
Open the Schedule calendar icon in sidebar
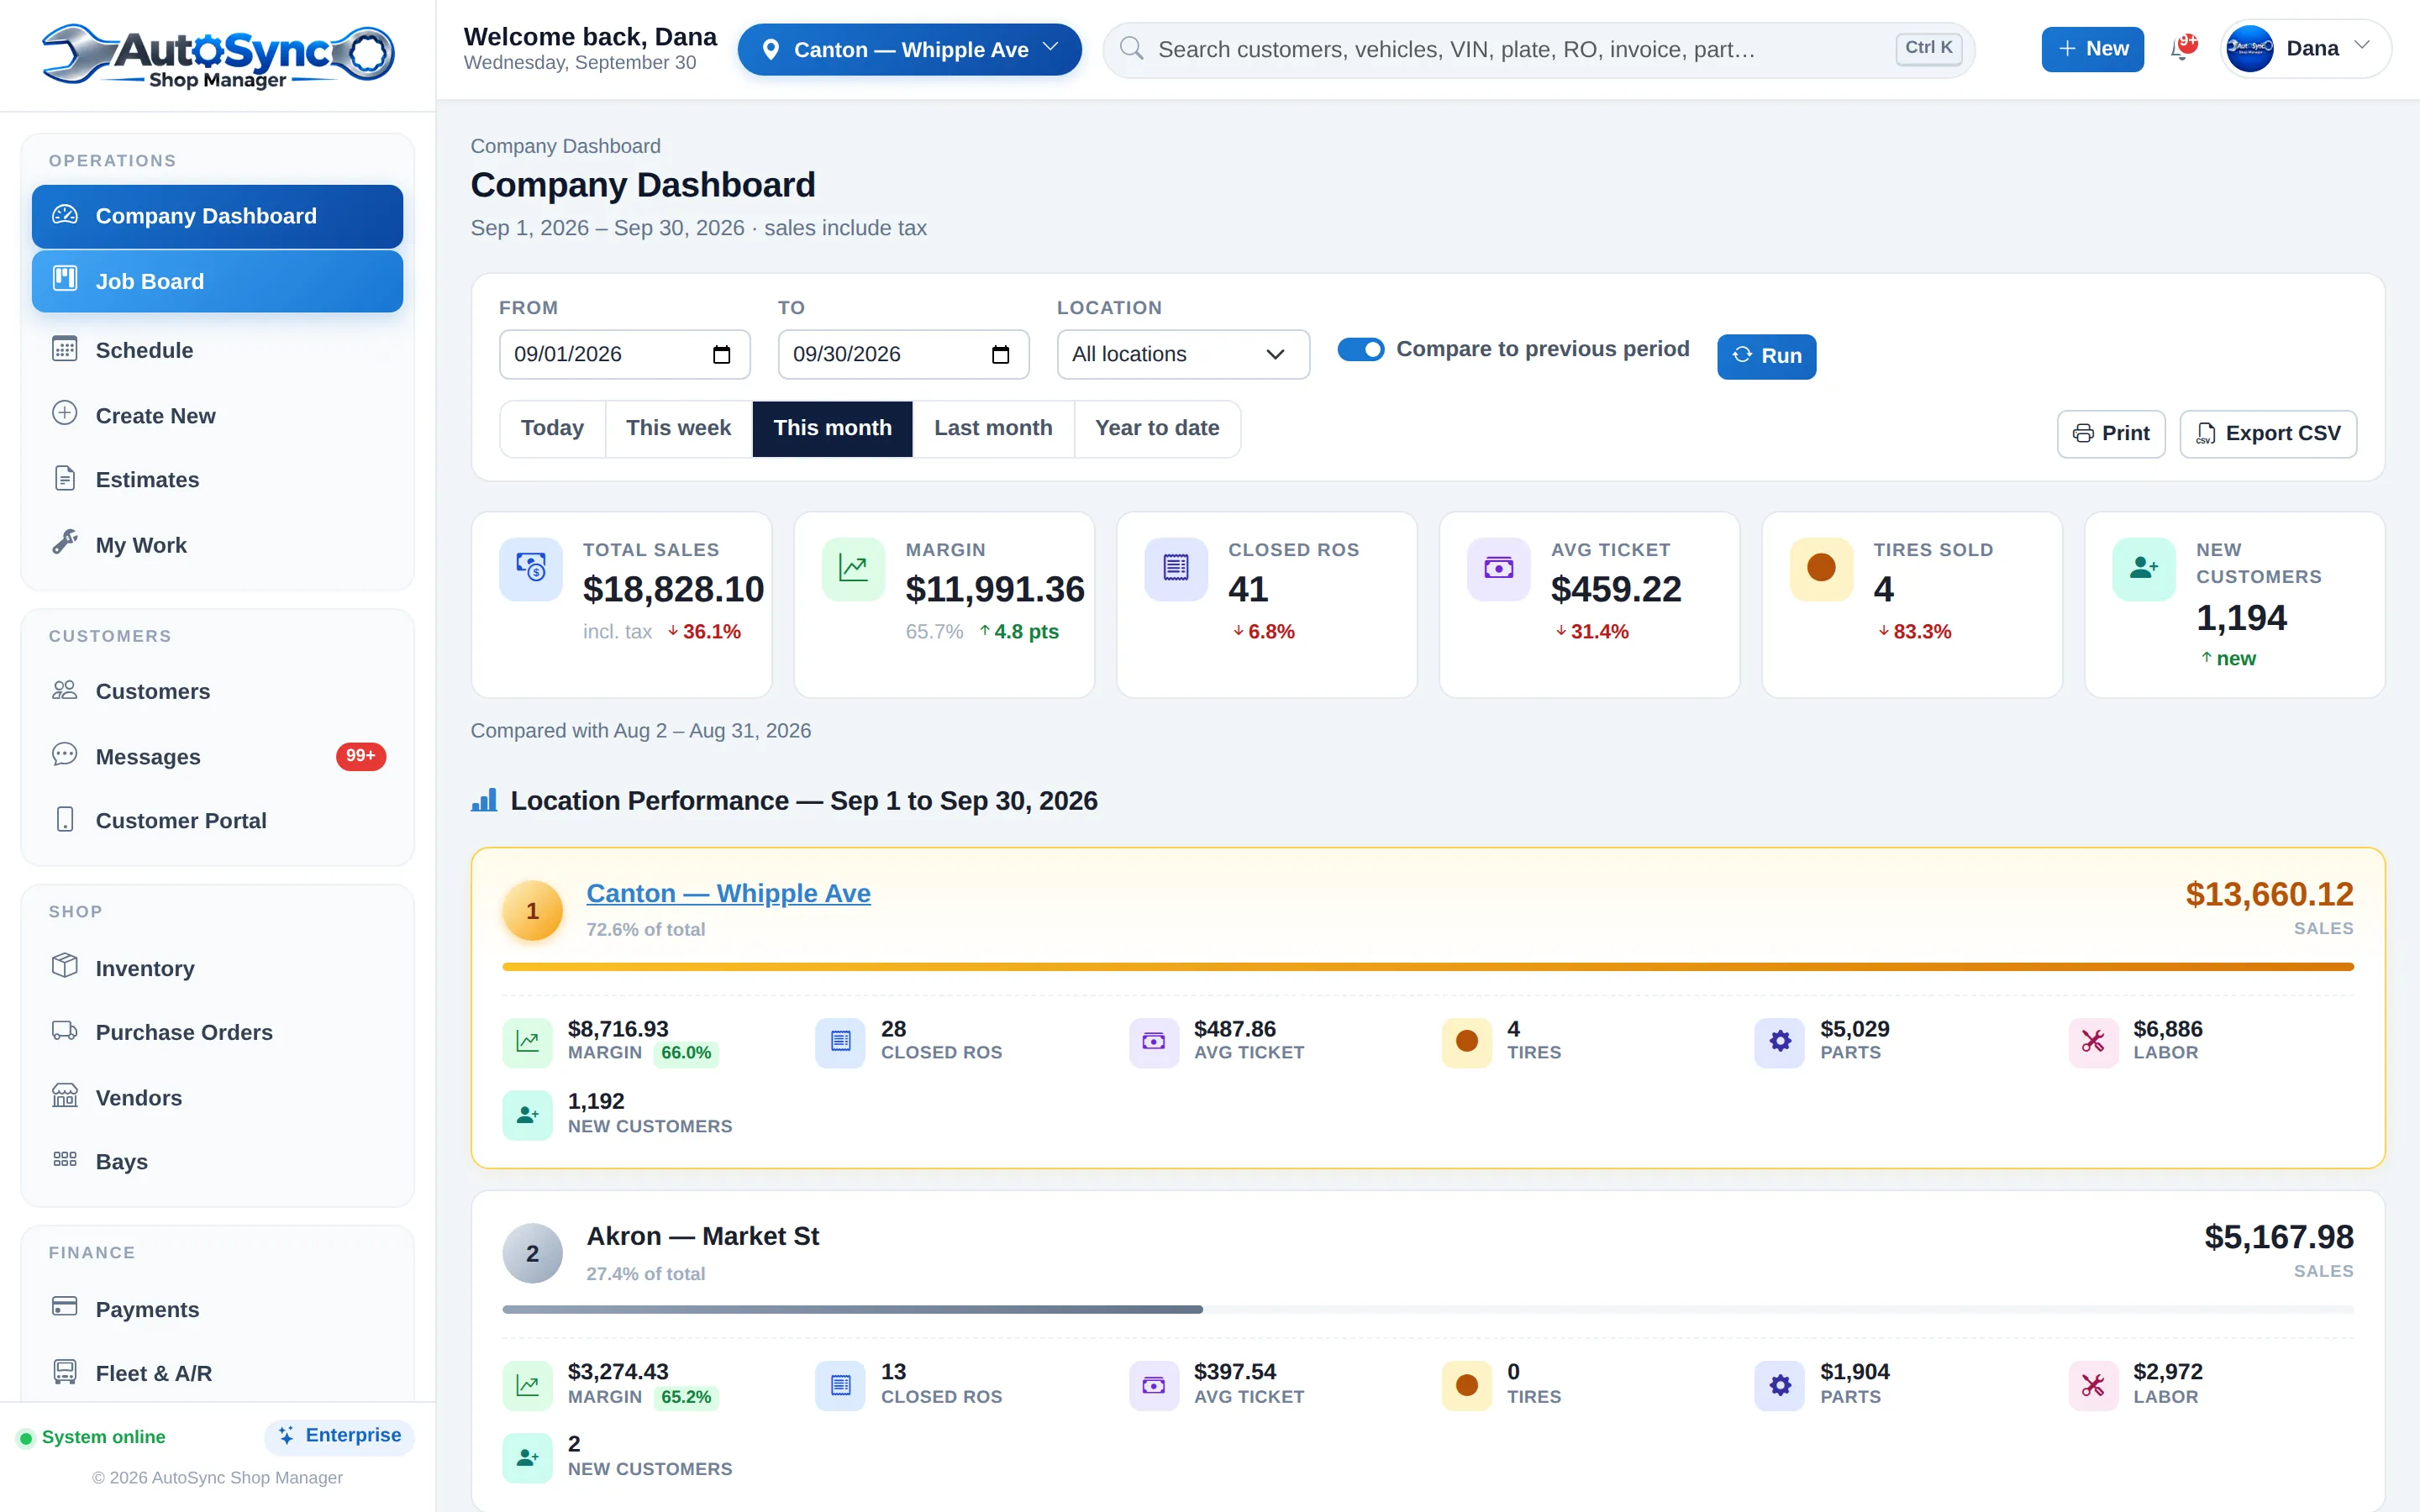point(65,349)
